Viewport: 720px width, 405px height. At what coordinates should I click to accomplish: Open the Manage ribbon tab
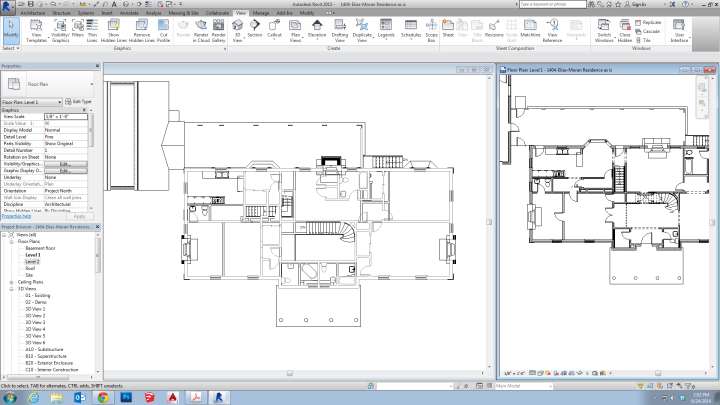261,13
